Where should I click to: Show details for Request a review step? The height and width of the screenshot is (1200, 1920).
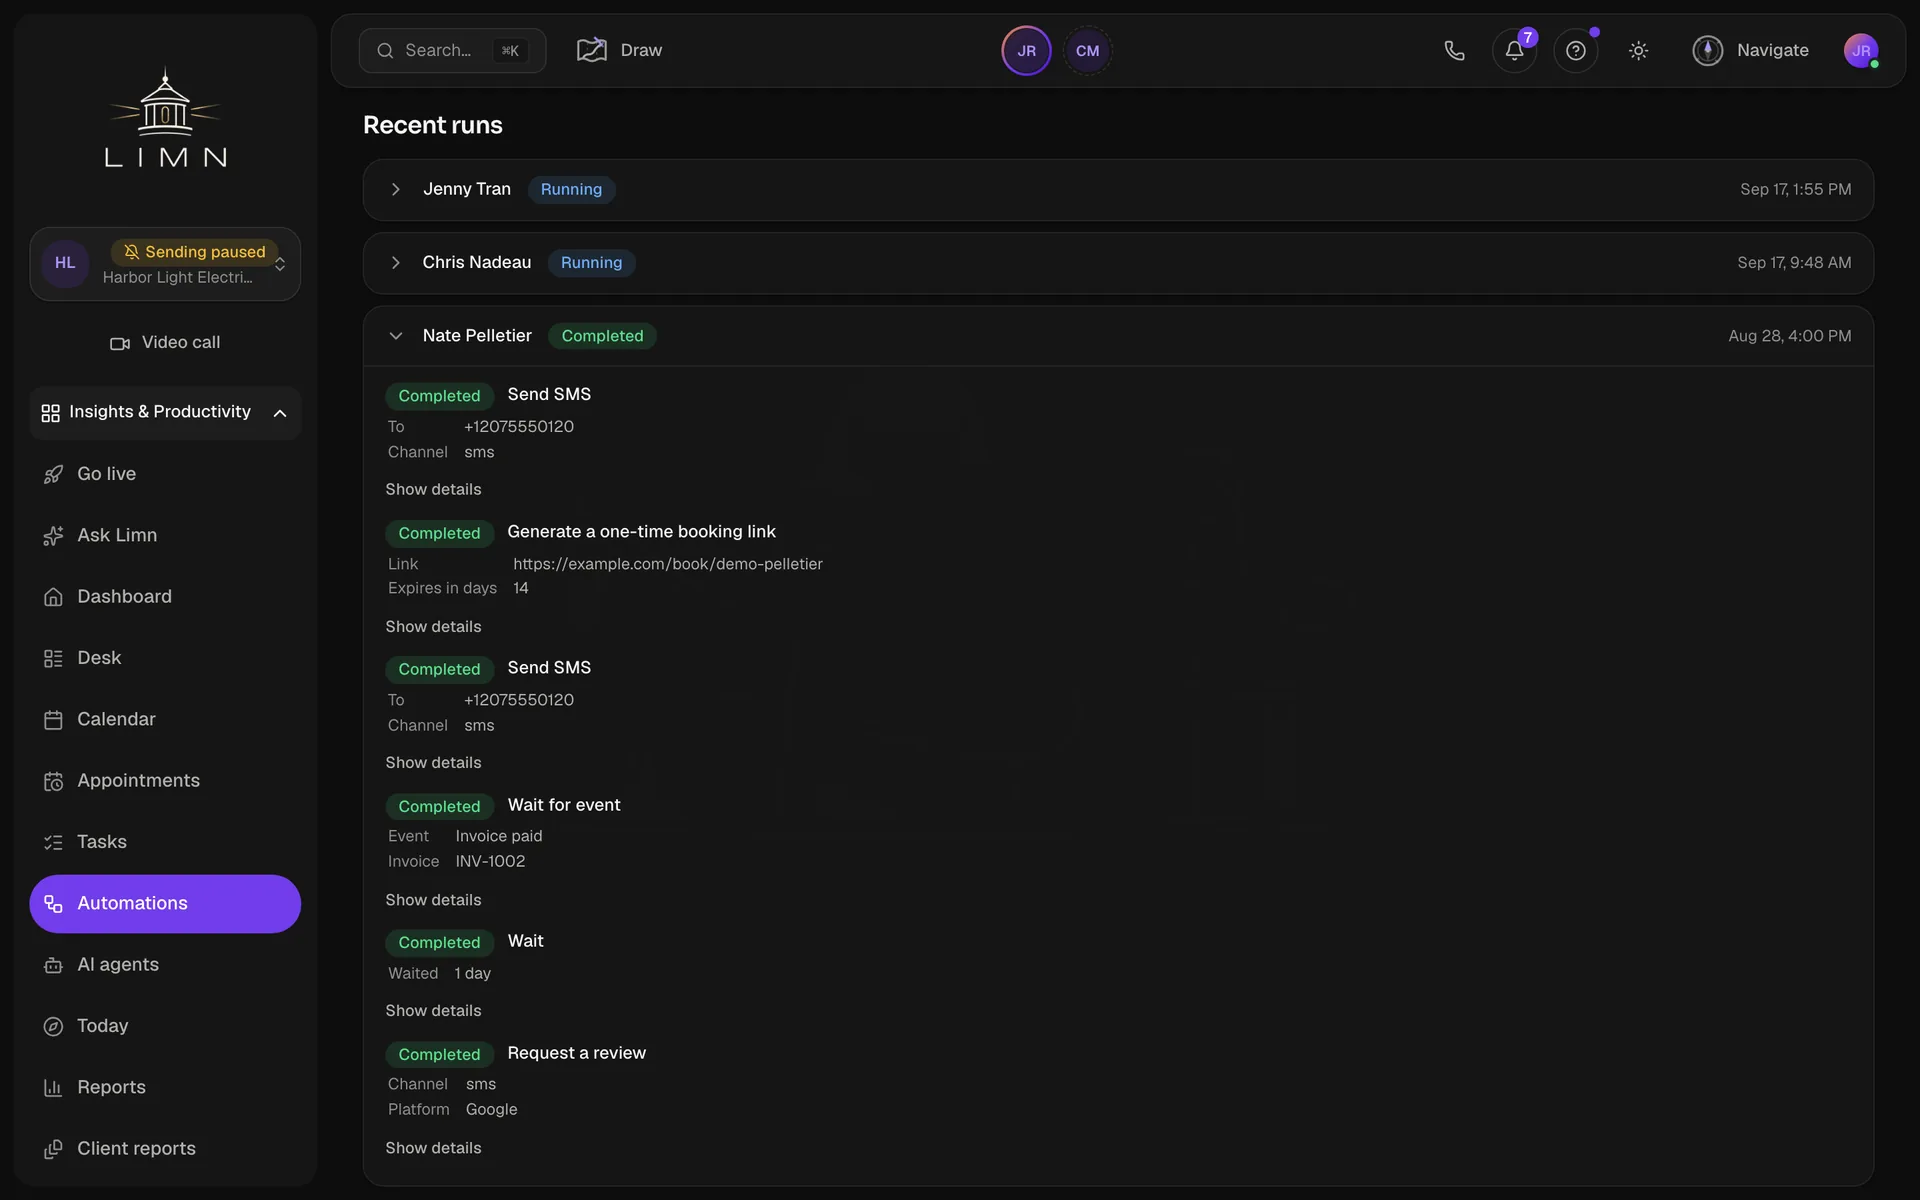click(x=433, y=1149)
